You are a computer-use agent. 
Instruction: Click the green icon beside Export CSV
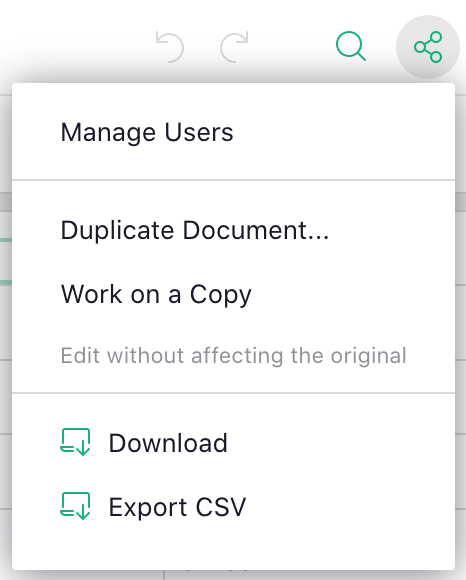pos(75,506)
